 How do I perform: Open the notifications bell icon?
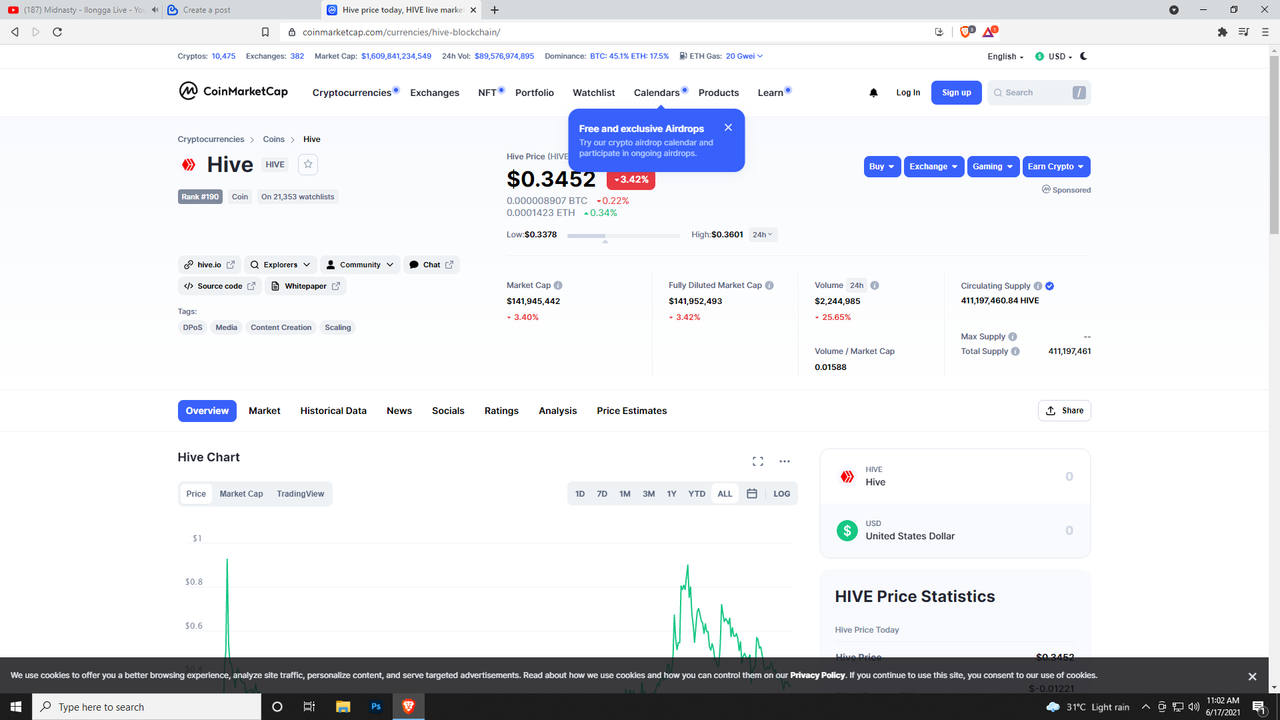point(873,93)
